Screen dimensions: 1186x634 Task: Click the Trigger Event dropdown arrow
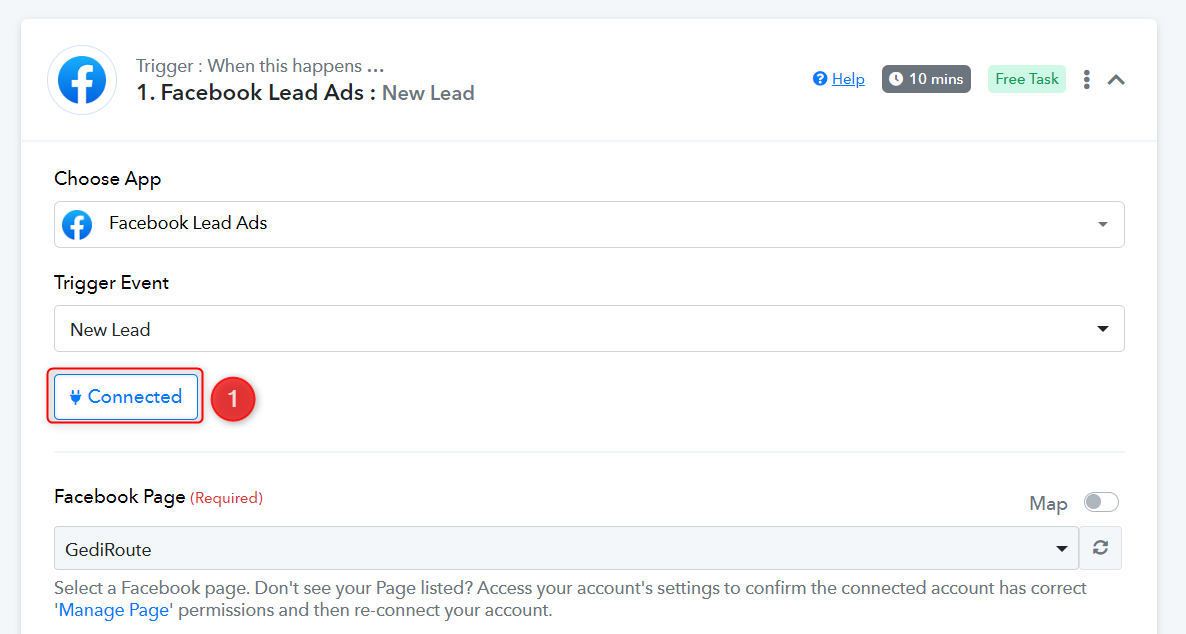[x=1103, y=328]
